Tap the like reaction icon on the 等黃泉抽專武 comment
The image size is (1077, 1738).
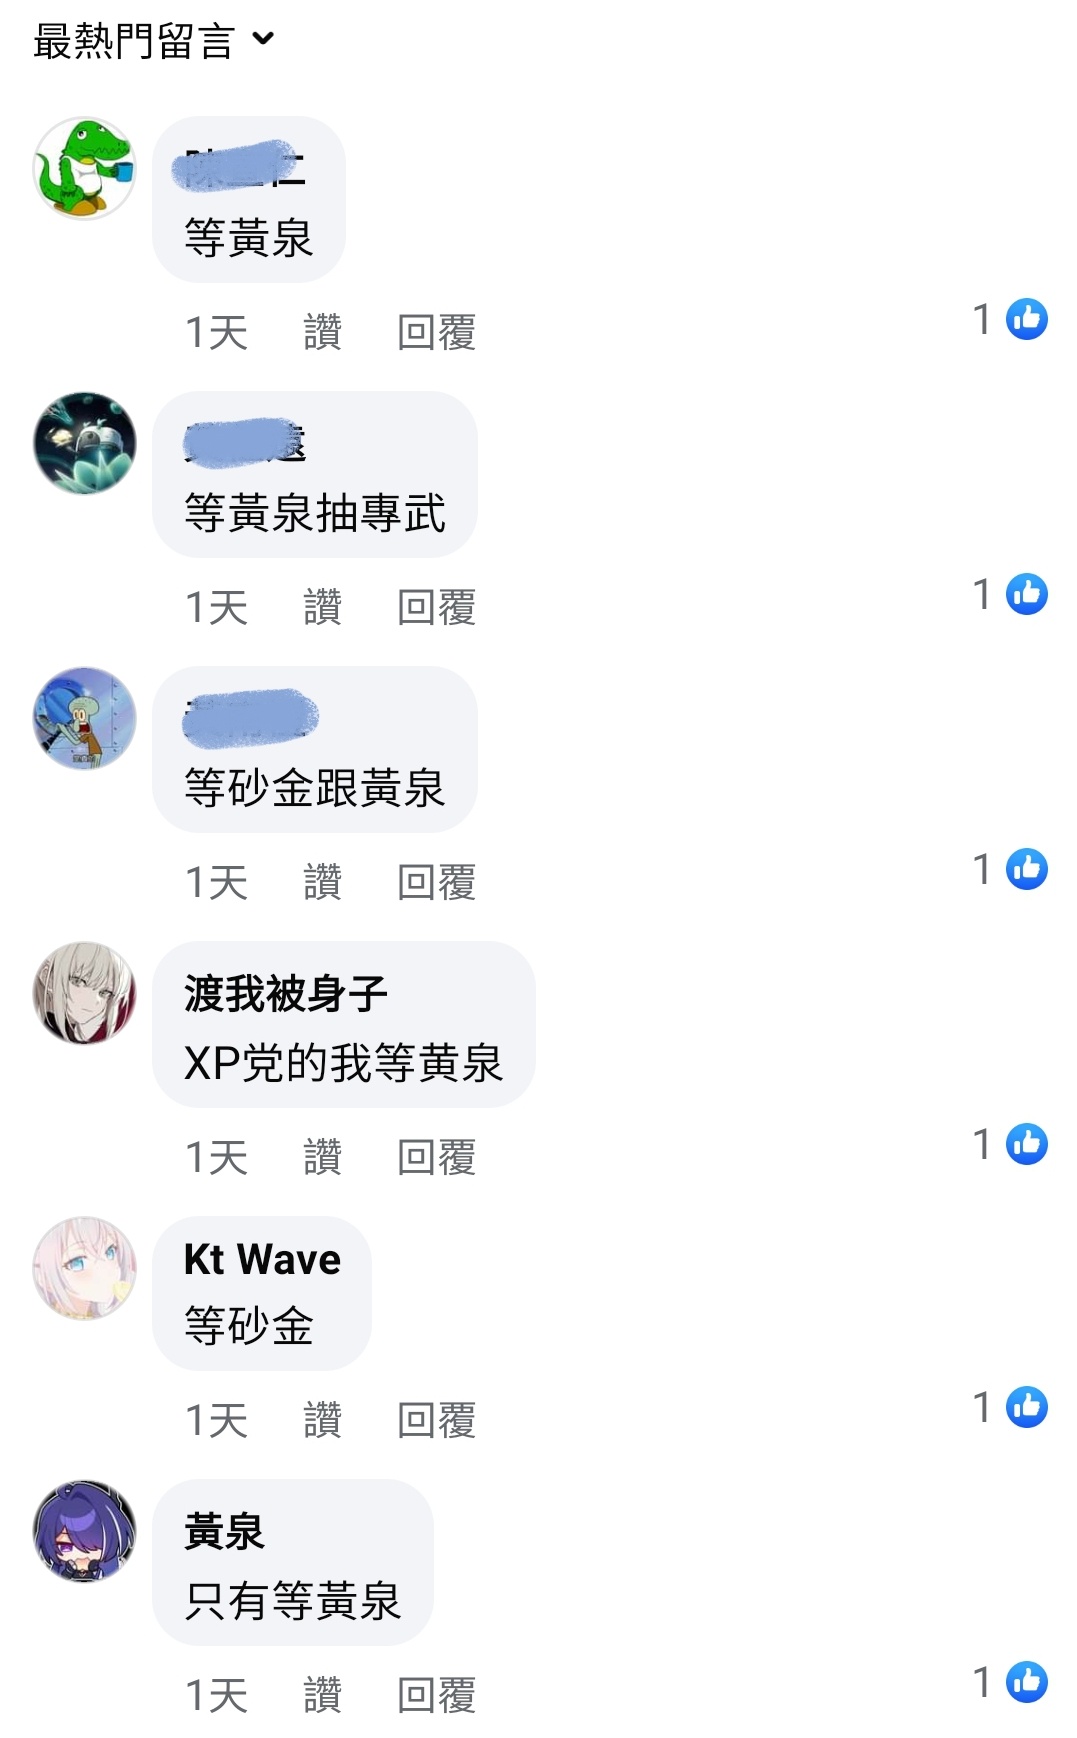1026,594
